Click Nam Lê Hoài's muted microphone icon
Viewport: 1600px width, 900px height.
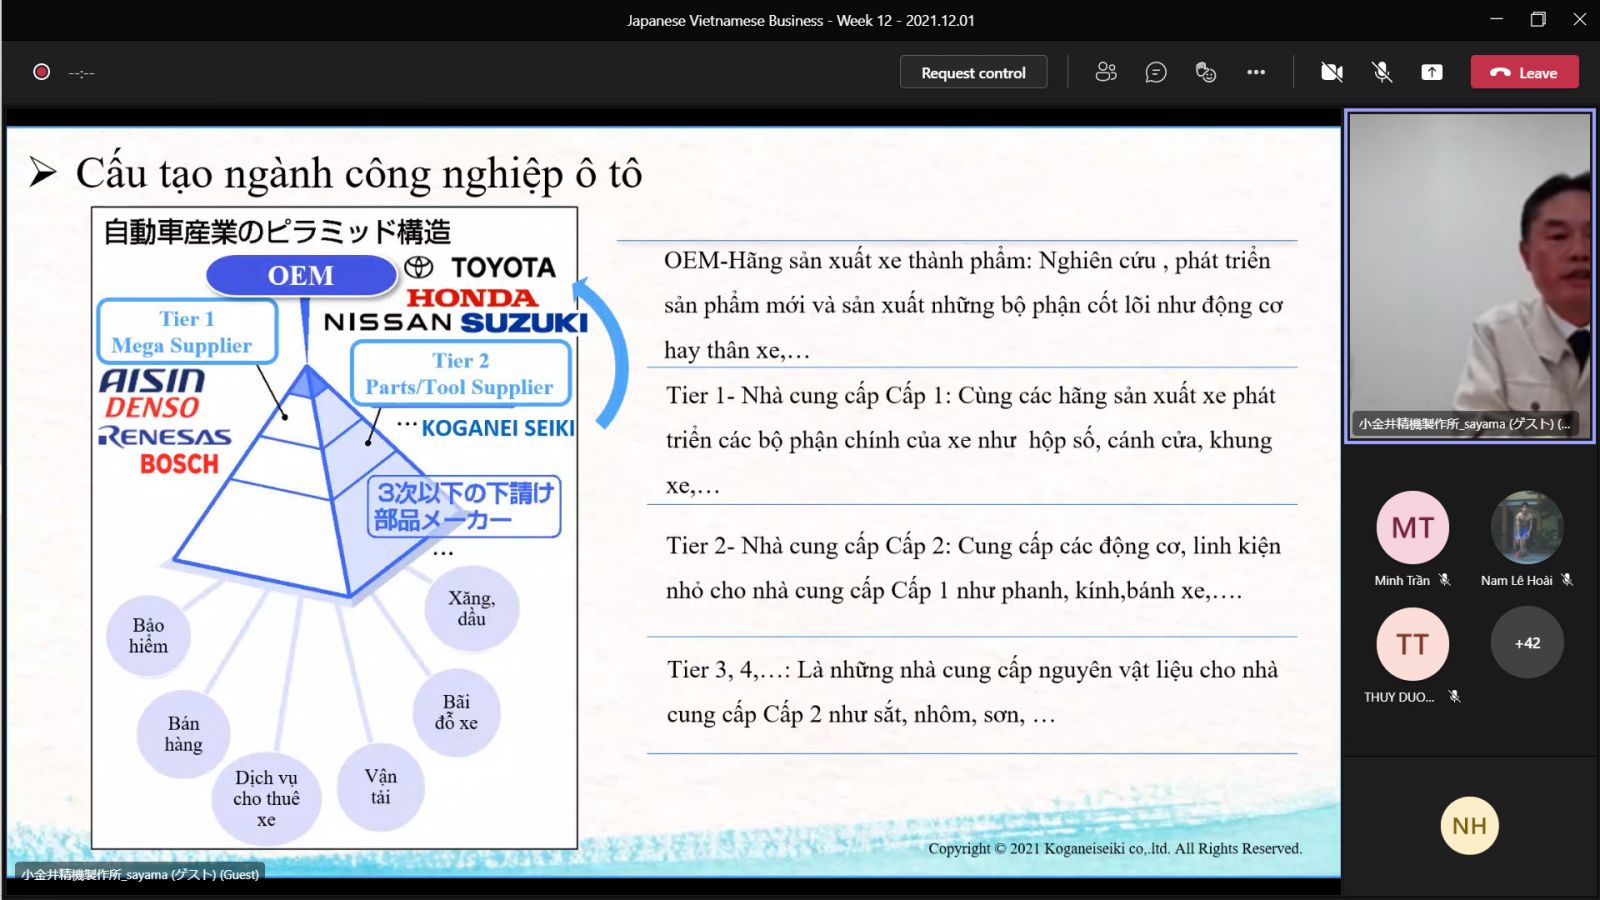click(x=1567, y=580)
